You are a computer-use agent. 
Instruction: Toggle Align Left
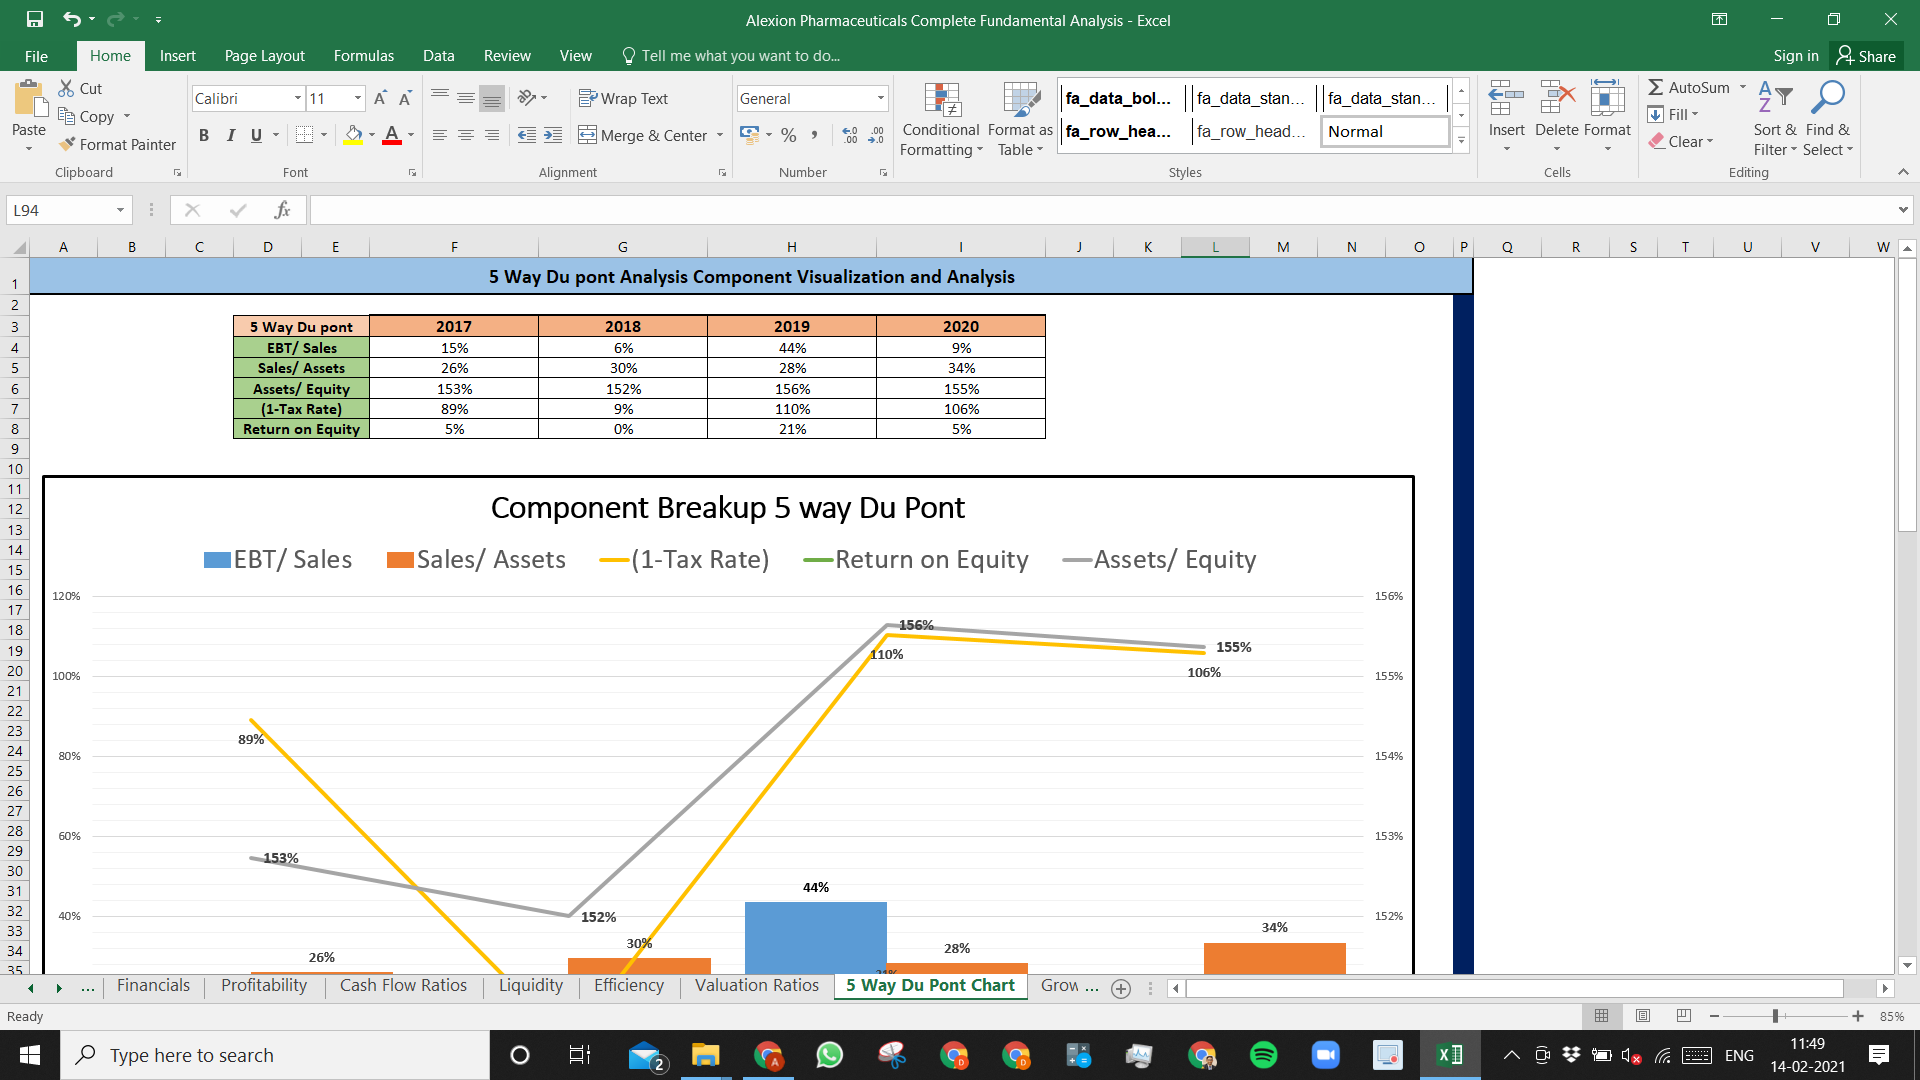pos(440,135)
